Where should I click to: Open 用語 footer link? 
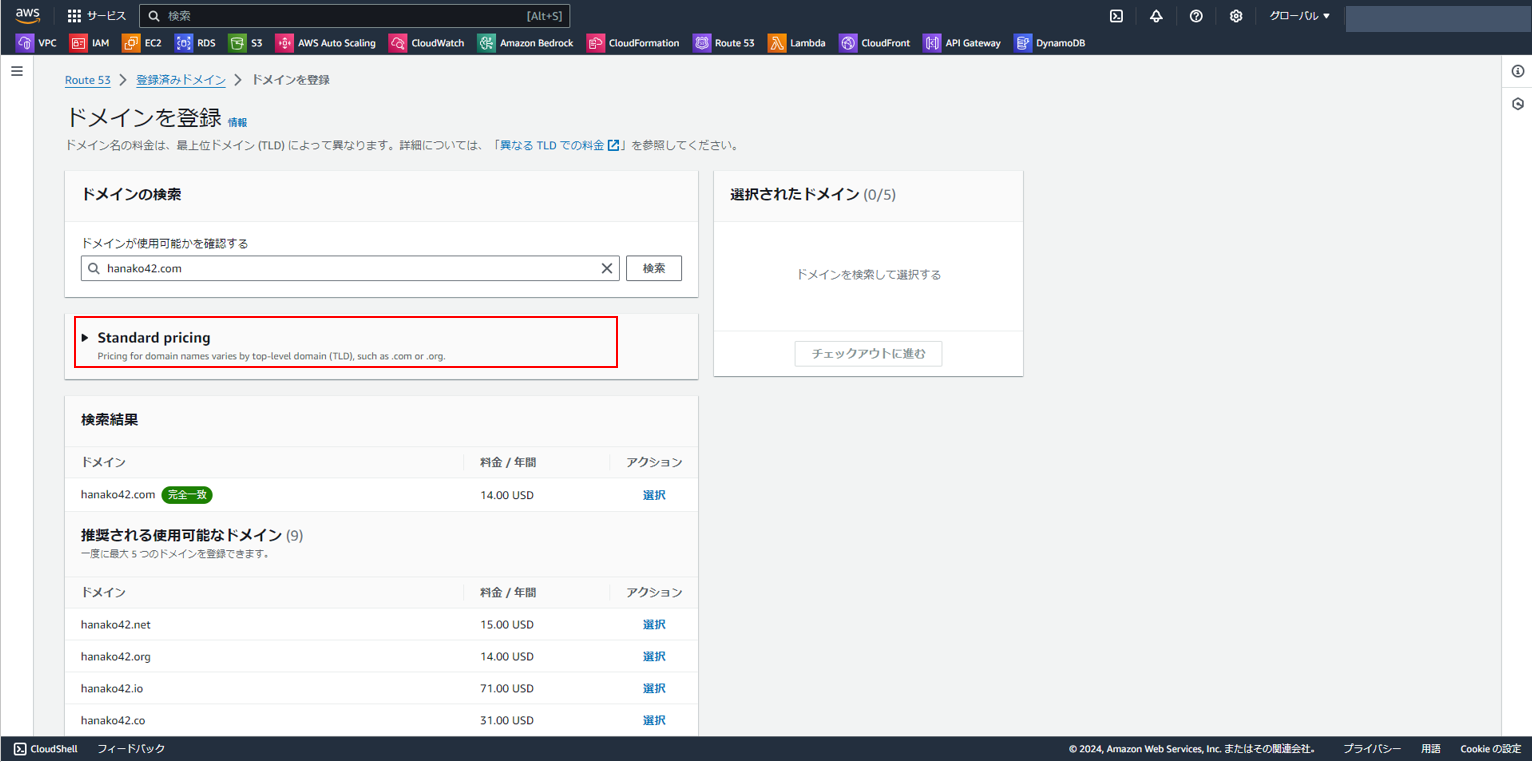(x=1431, y=749)
